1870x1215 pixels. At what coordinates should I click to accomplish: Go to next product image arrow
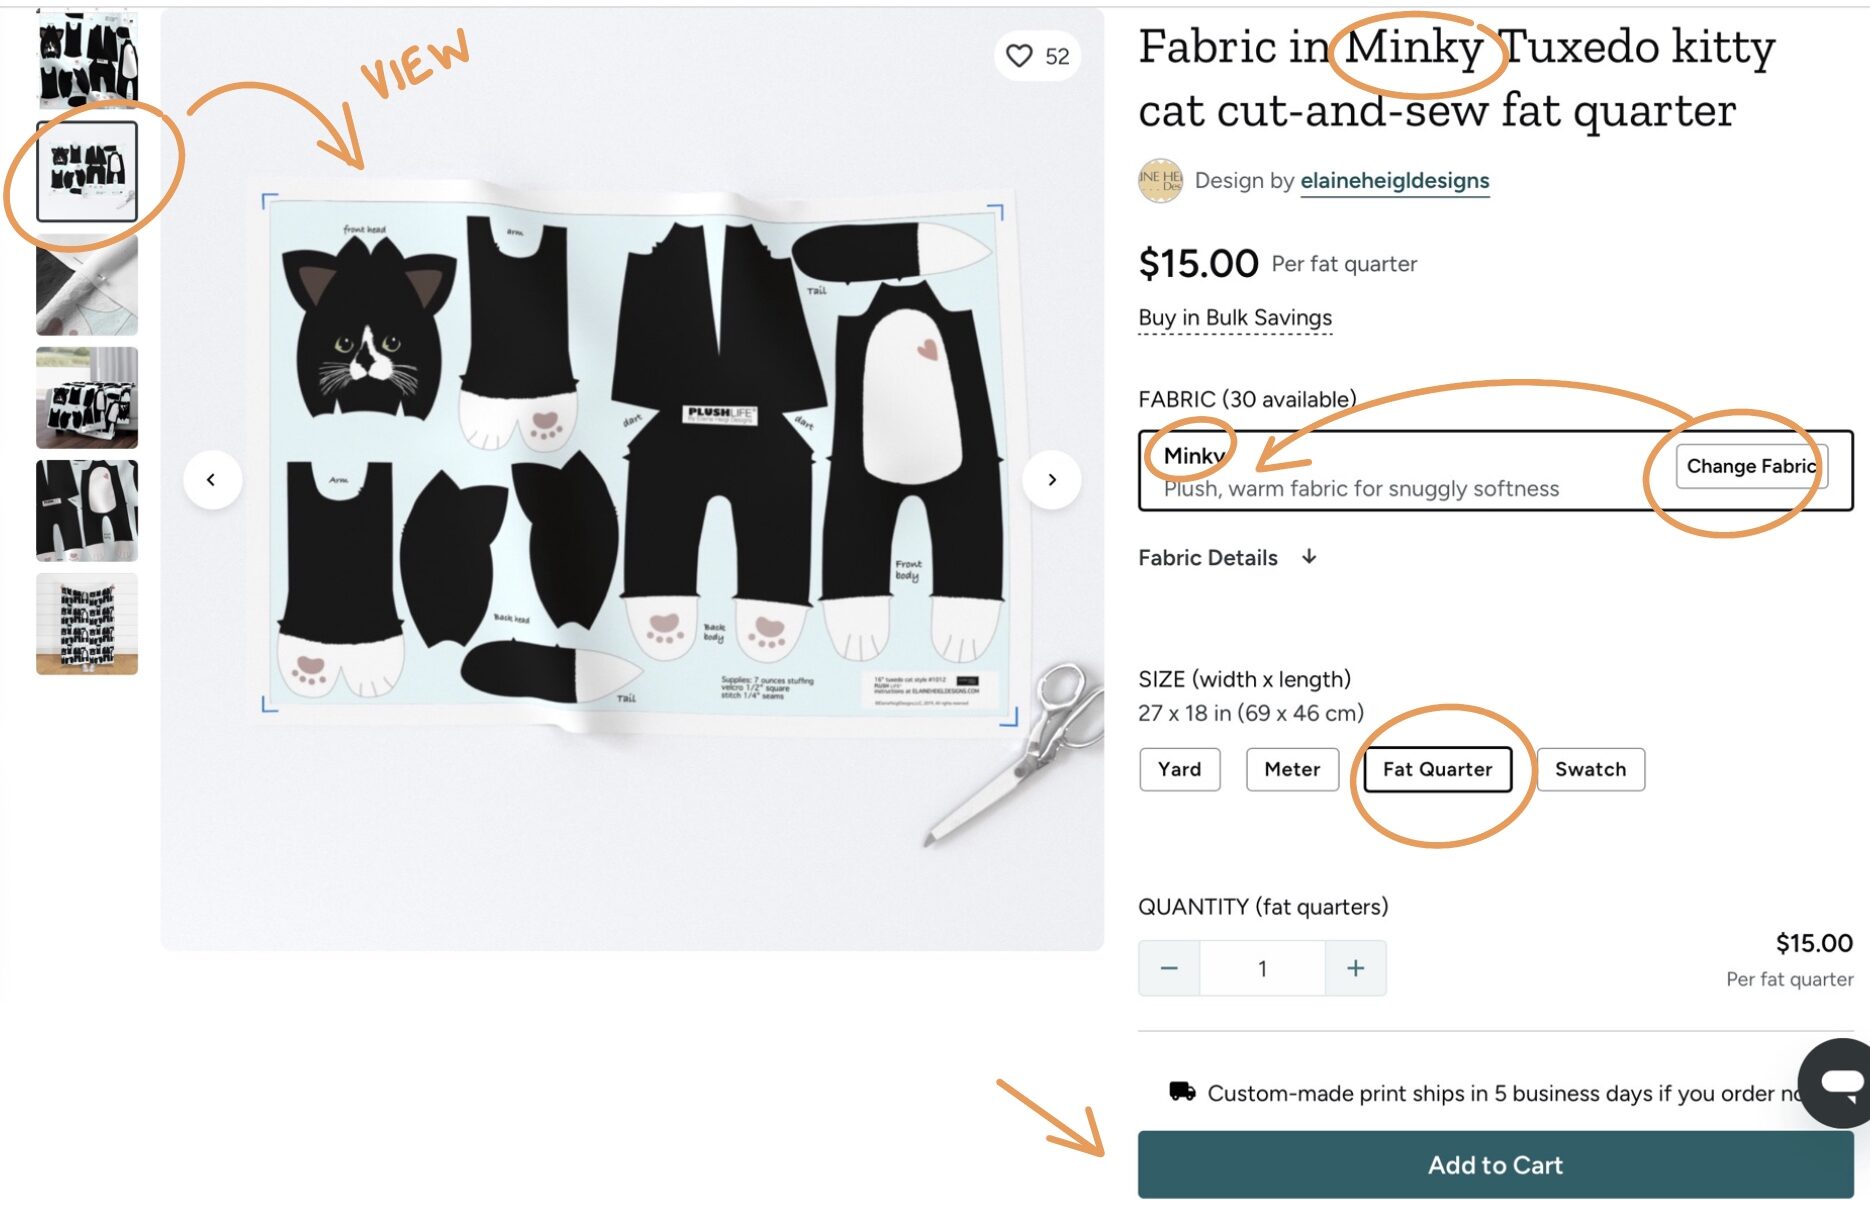pos(1052,480)
